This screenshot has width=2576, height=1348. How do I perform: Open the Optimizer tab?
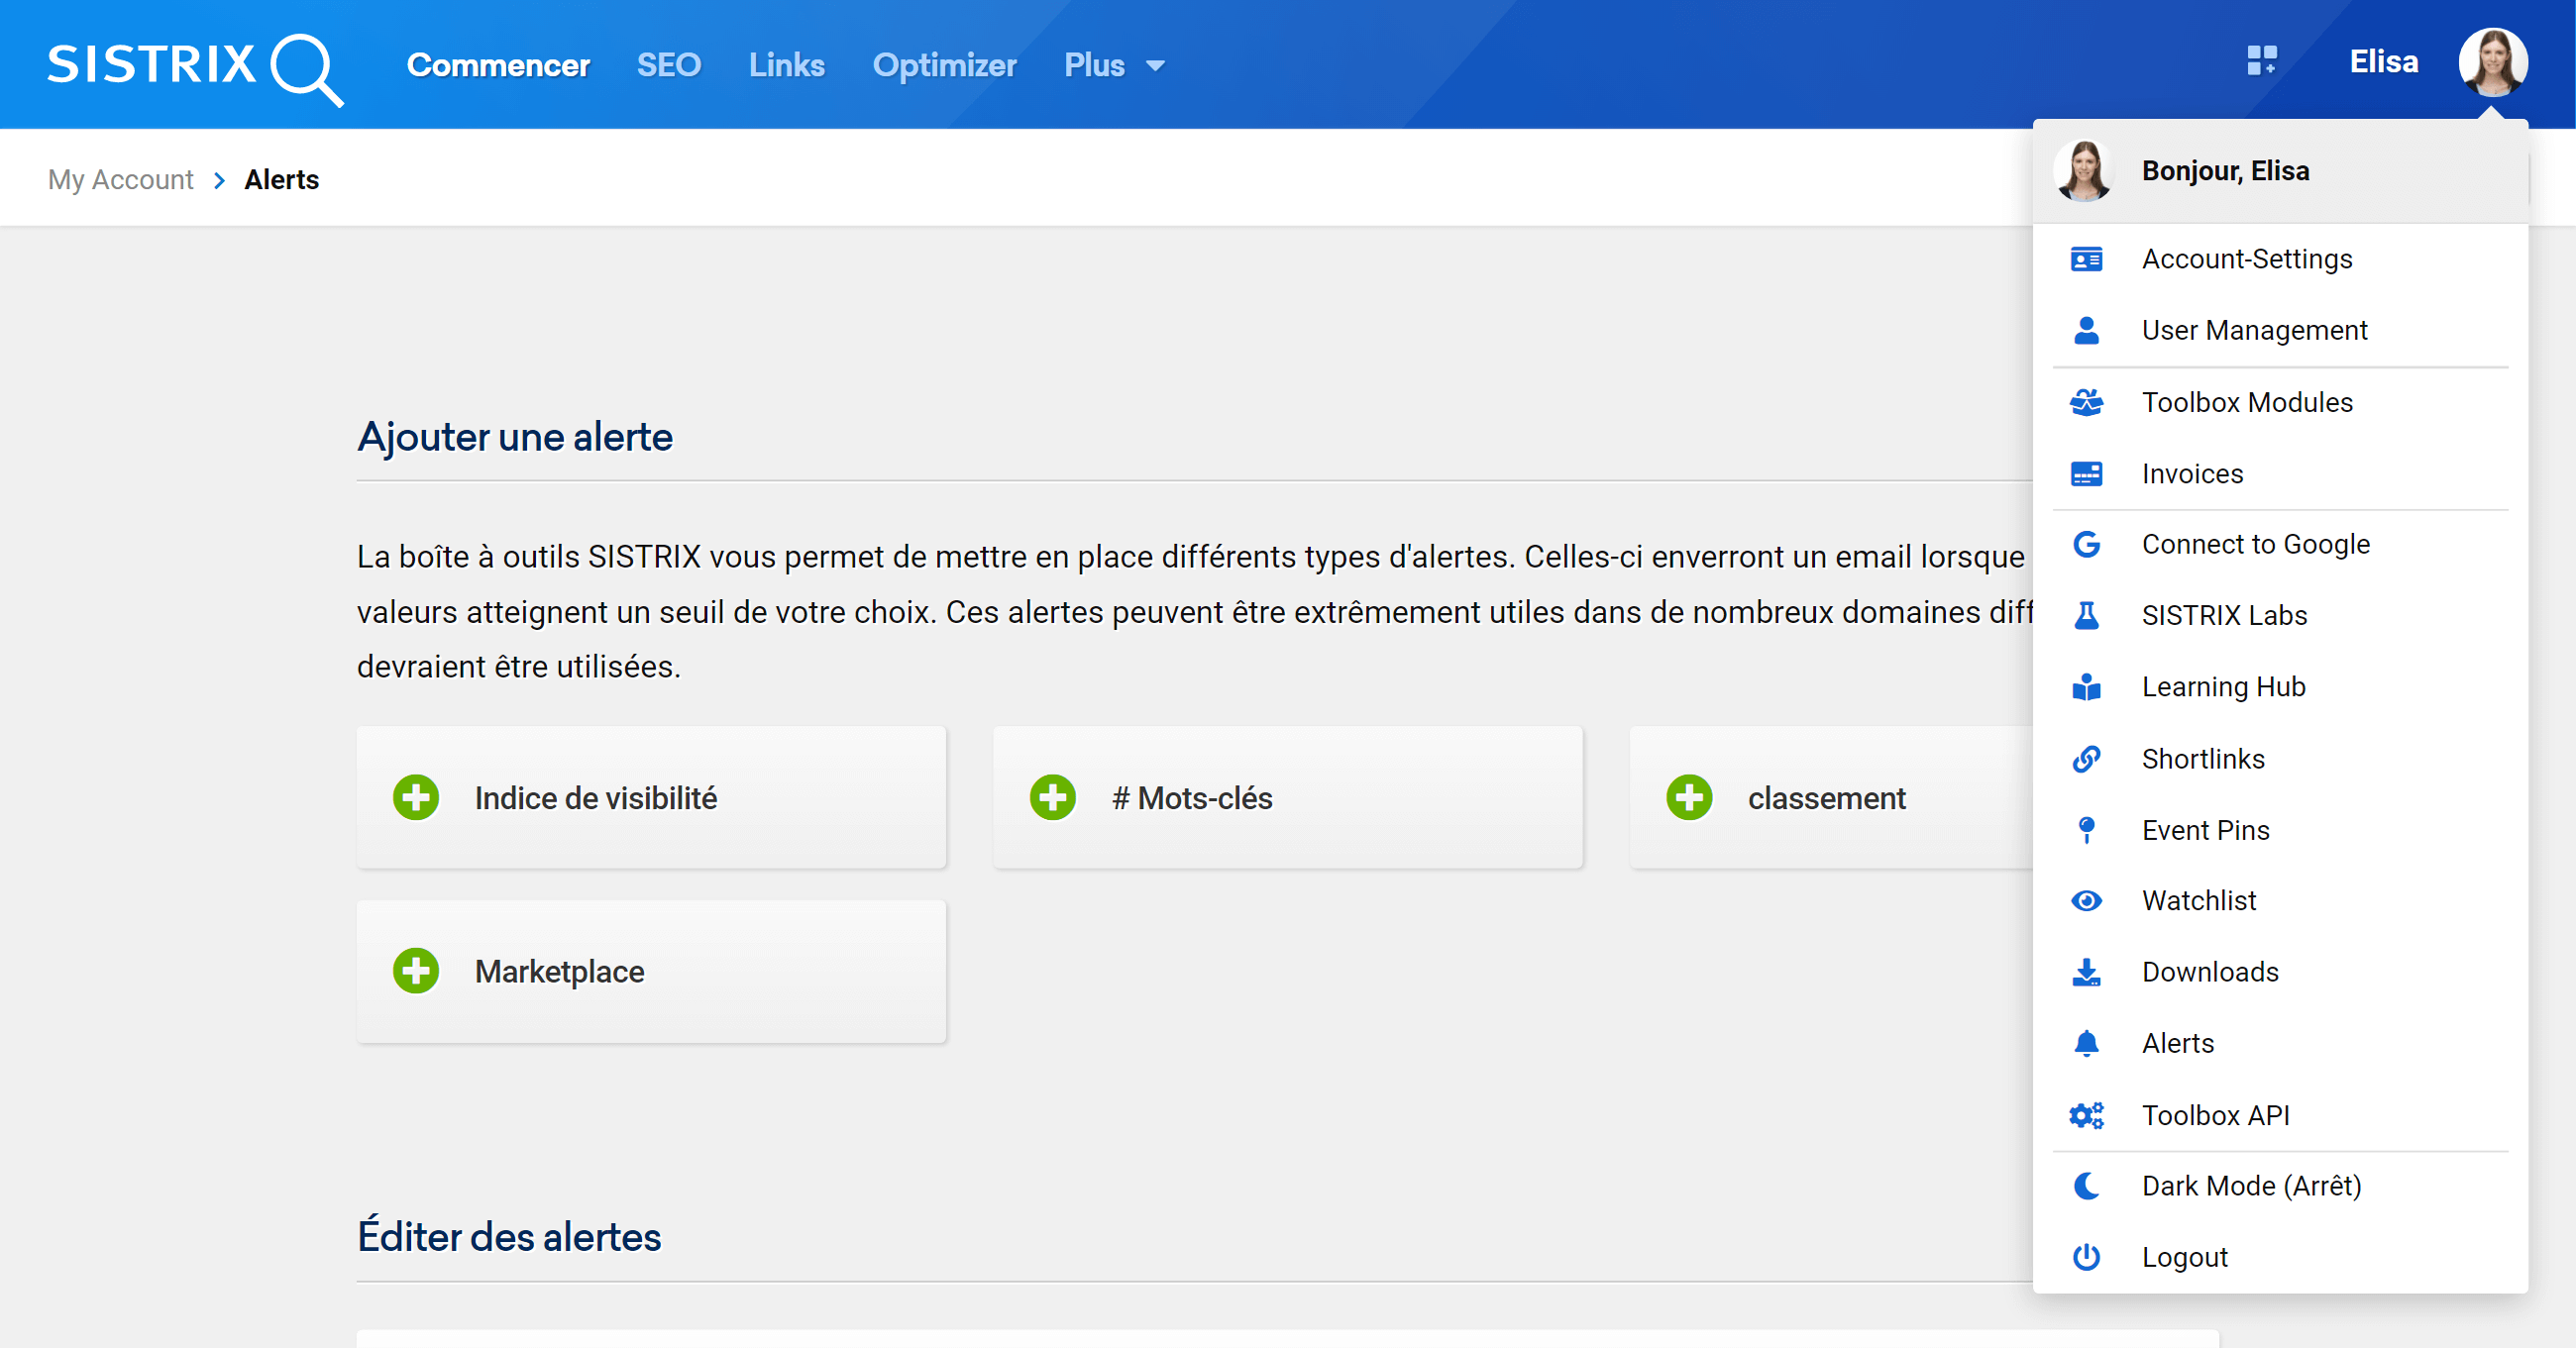pos(944,65)
